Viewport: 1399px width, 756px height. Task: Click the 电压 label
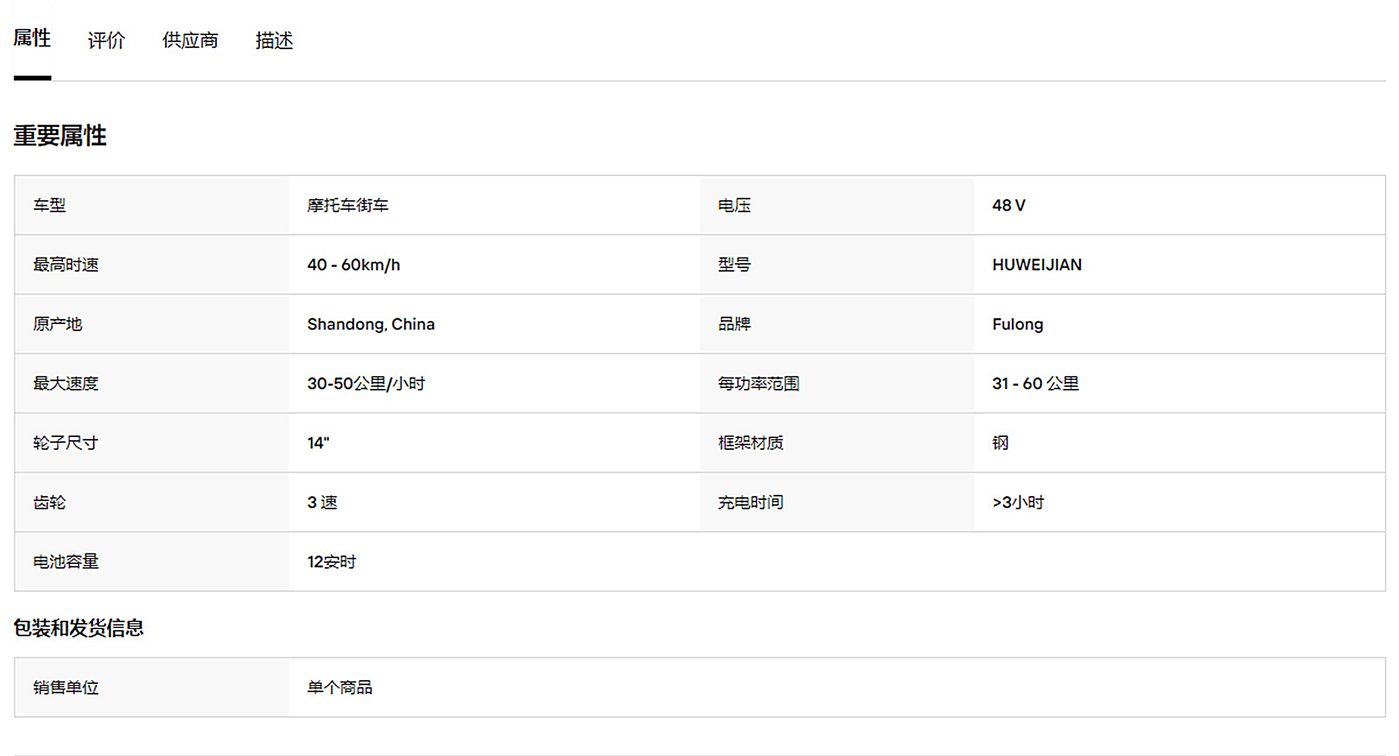click(734, 205)
